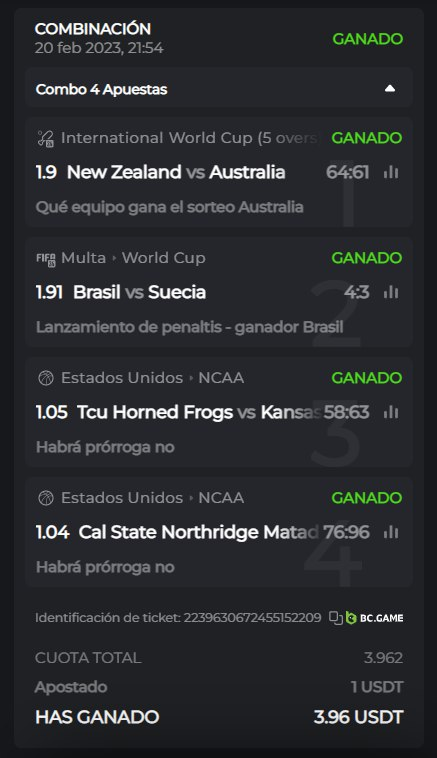Open stats icon for Cal State Northridge match

click(391, 532)
